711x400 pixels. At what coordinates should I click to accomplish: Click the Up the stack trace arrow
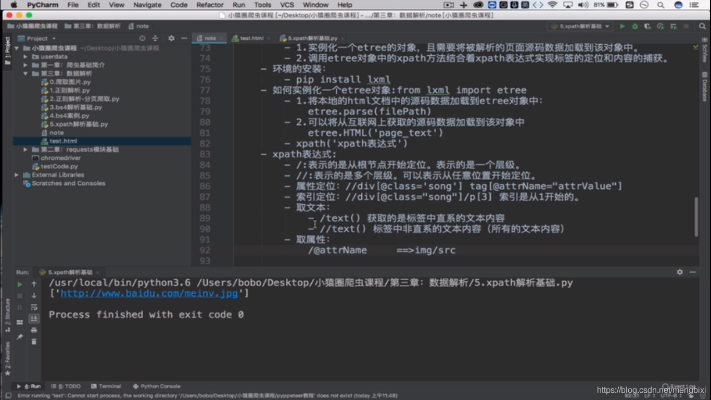point(34,284)
